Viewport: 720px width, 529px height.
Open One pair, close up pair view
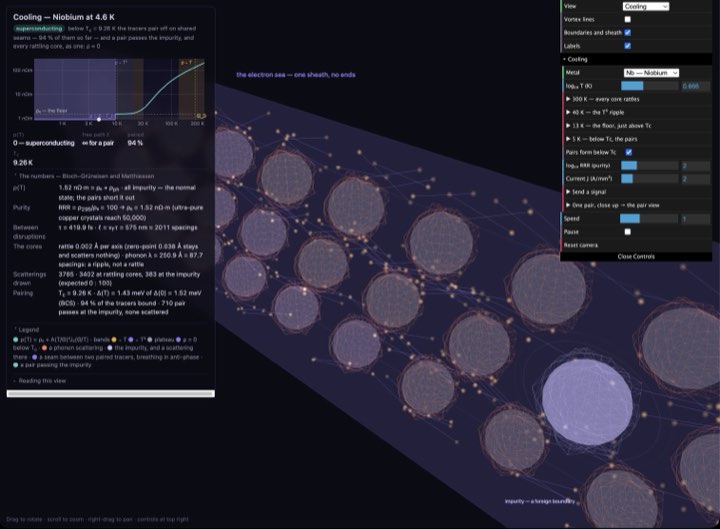(x=636, y=205)
